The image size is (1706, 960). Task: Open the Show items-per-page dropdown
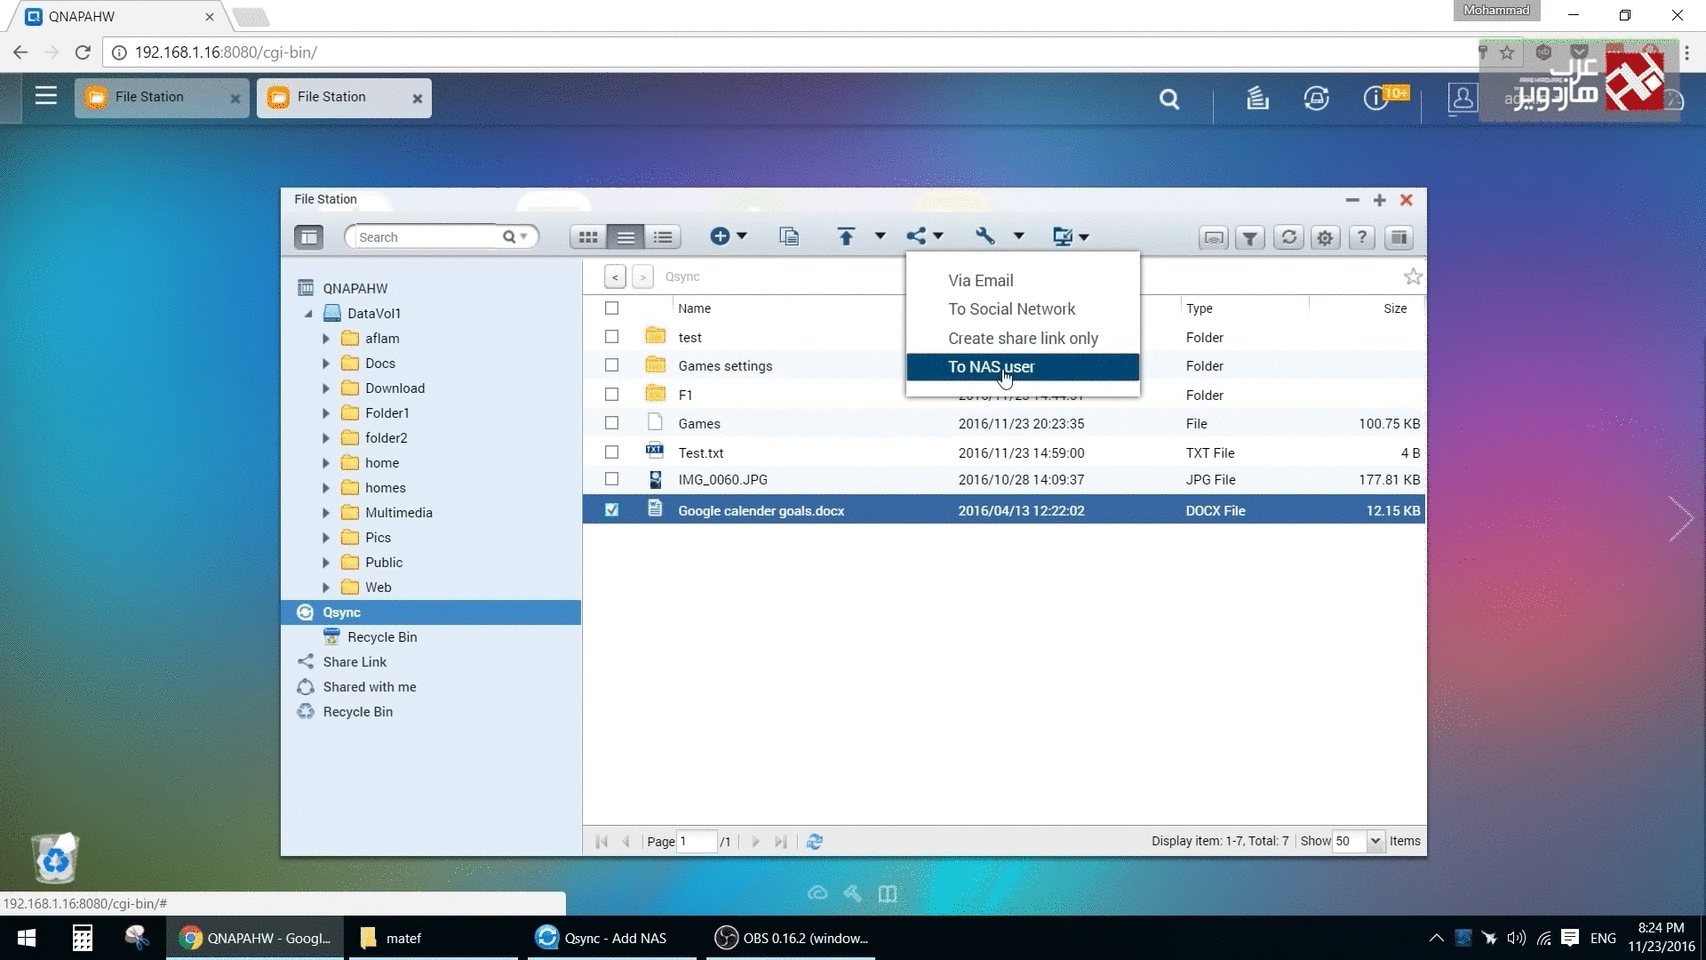click(1375, 841)
